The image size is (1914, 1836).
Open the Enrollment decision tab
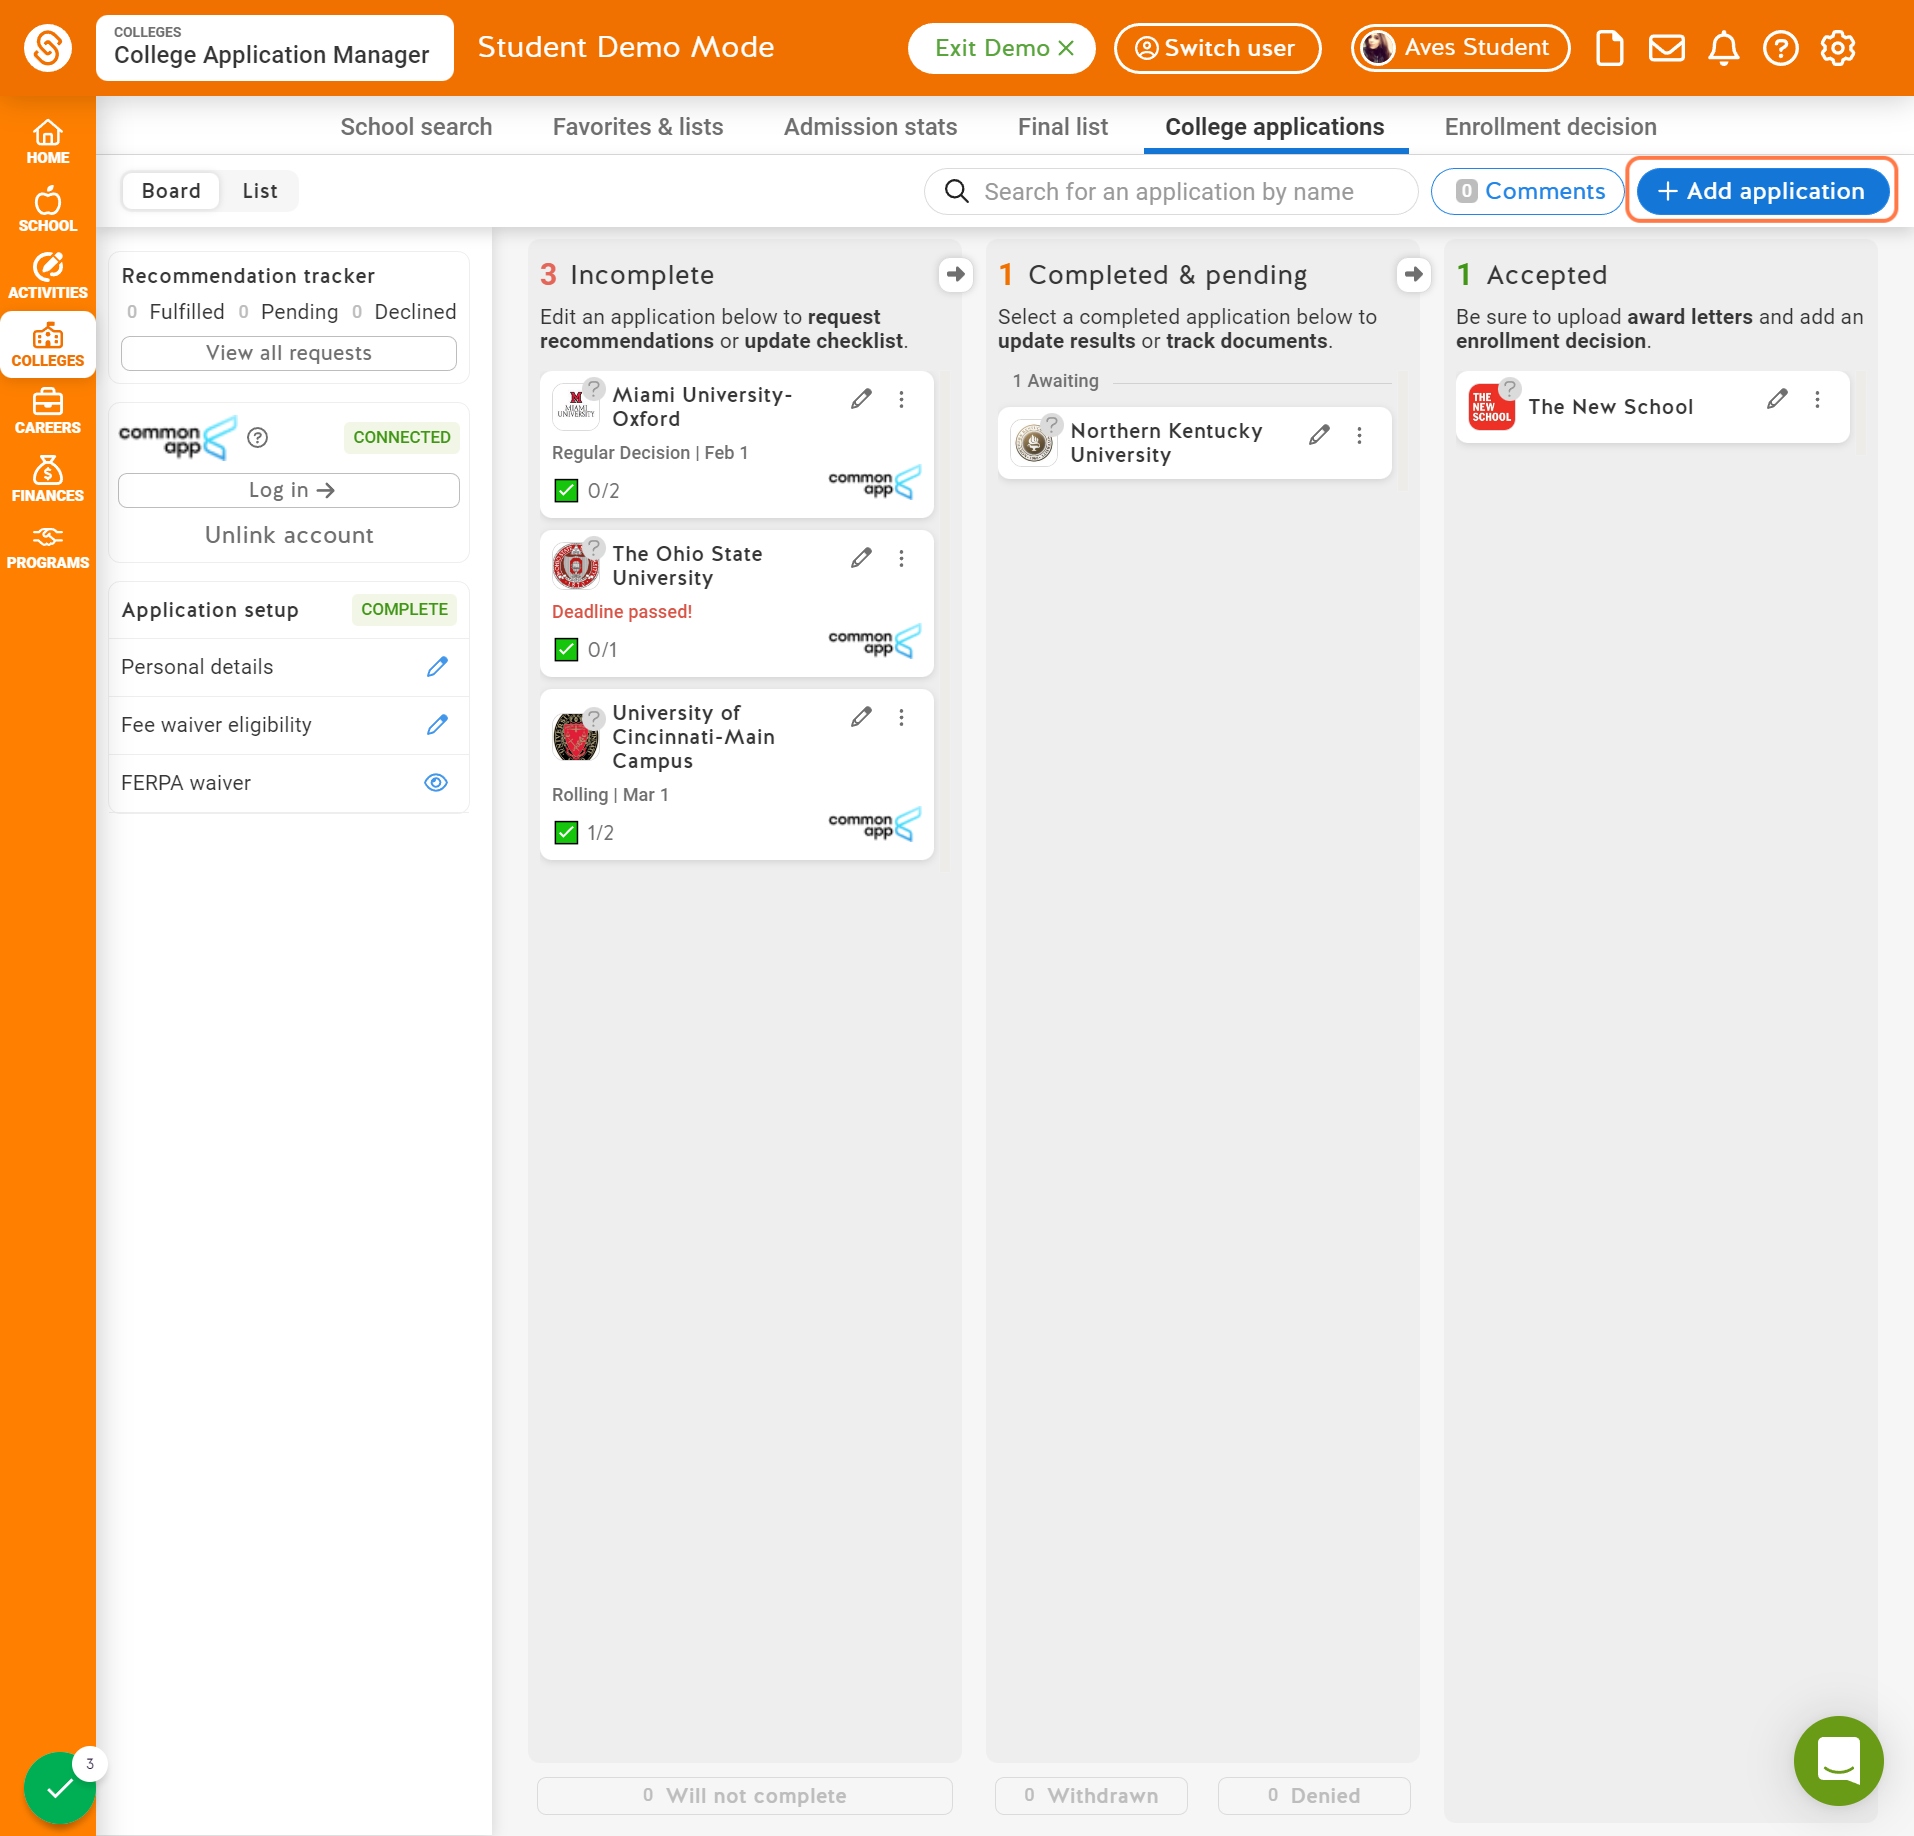pyautogui.click(x=1551, y=127)
